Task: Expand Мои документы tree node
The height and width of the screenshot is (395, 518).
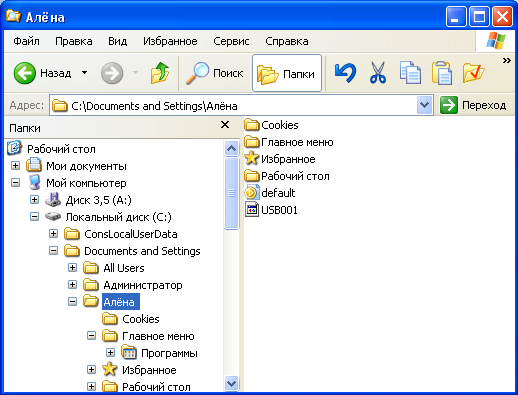Action: click(x=15, y=165)
